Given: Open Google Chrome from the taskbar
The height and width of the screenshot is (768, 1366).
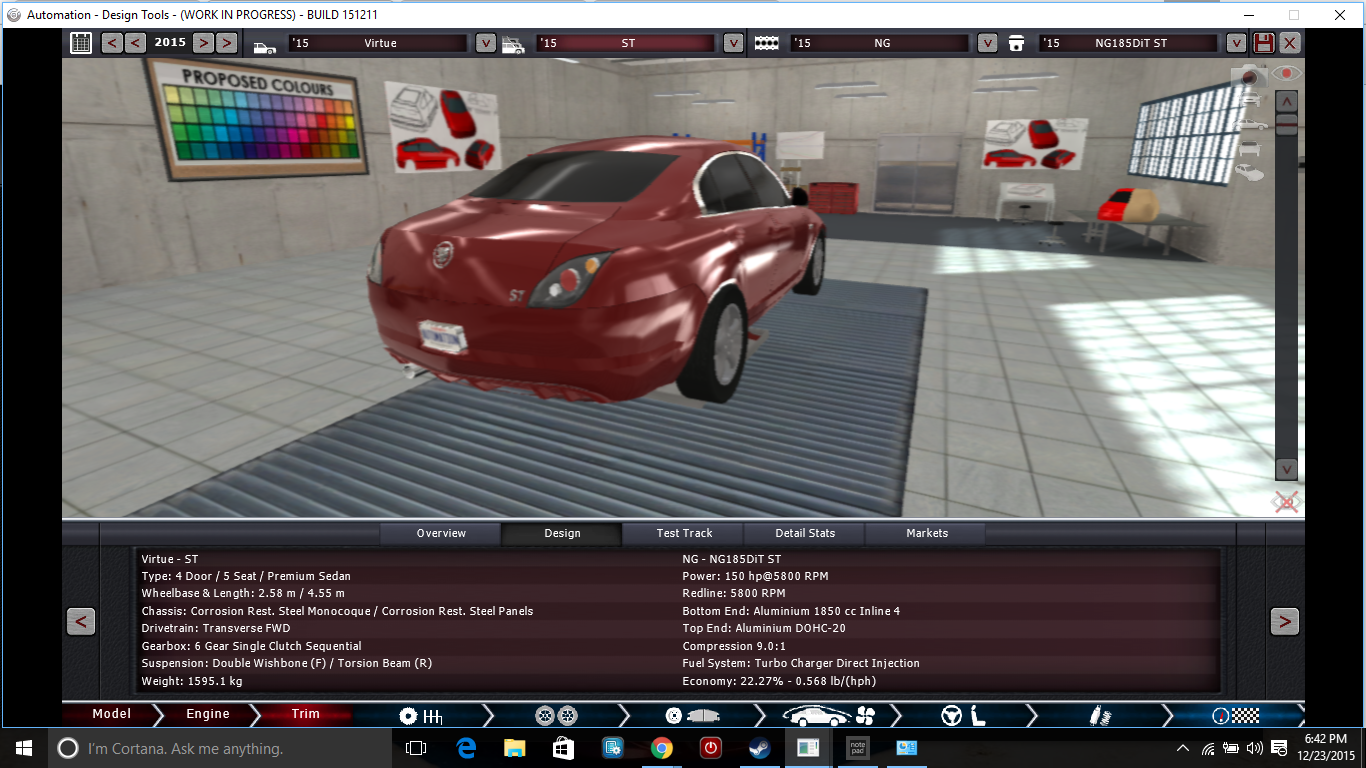Looking at the screenshot, I should click(x=661, y=748).
